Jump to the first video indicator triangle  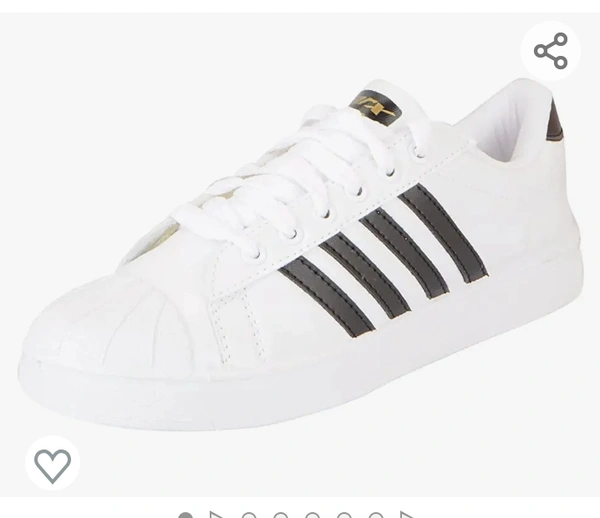pyautogui.click(x=215, y=515)
